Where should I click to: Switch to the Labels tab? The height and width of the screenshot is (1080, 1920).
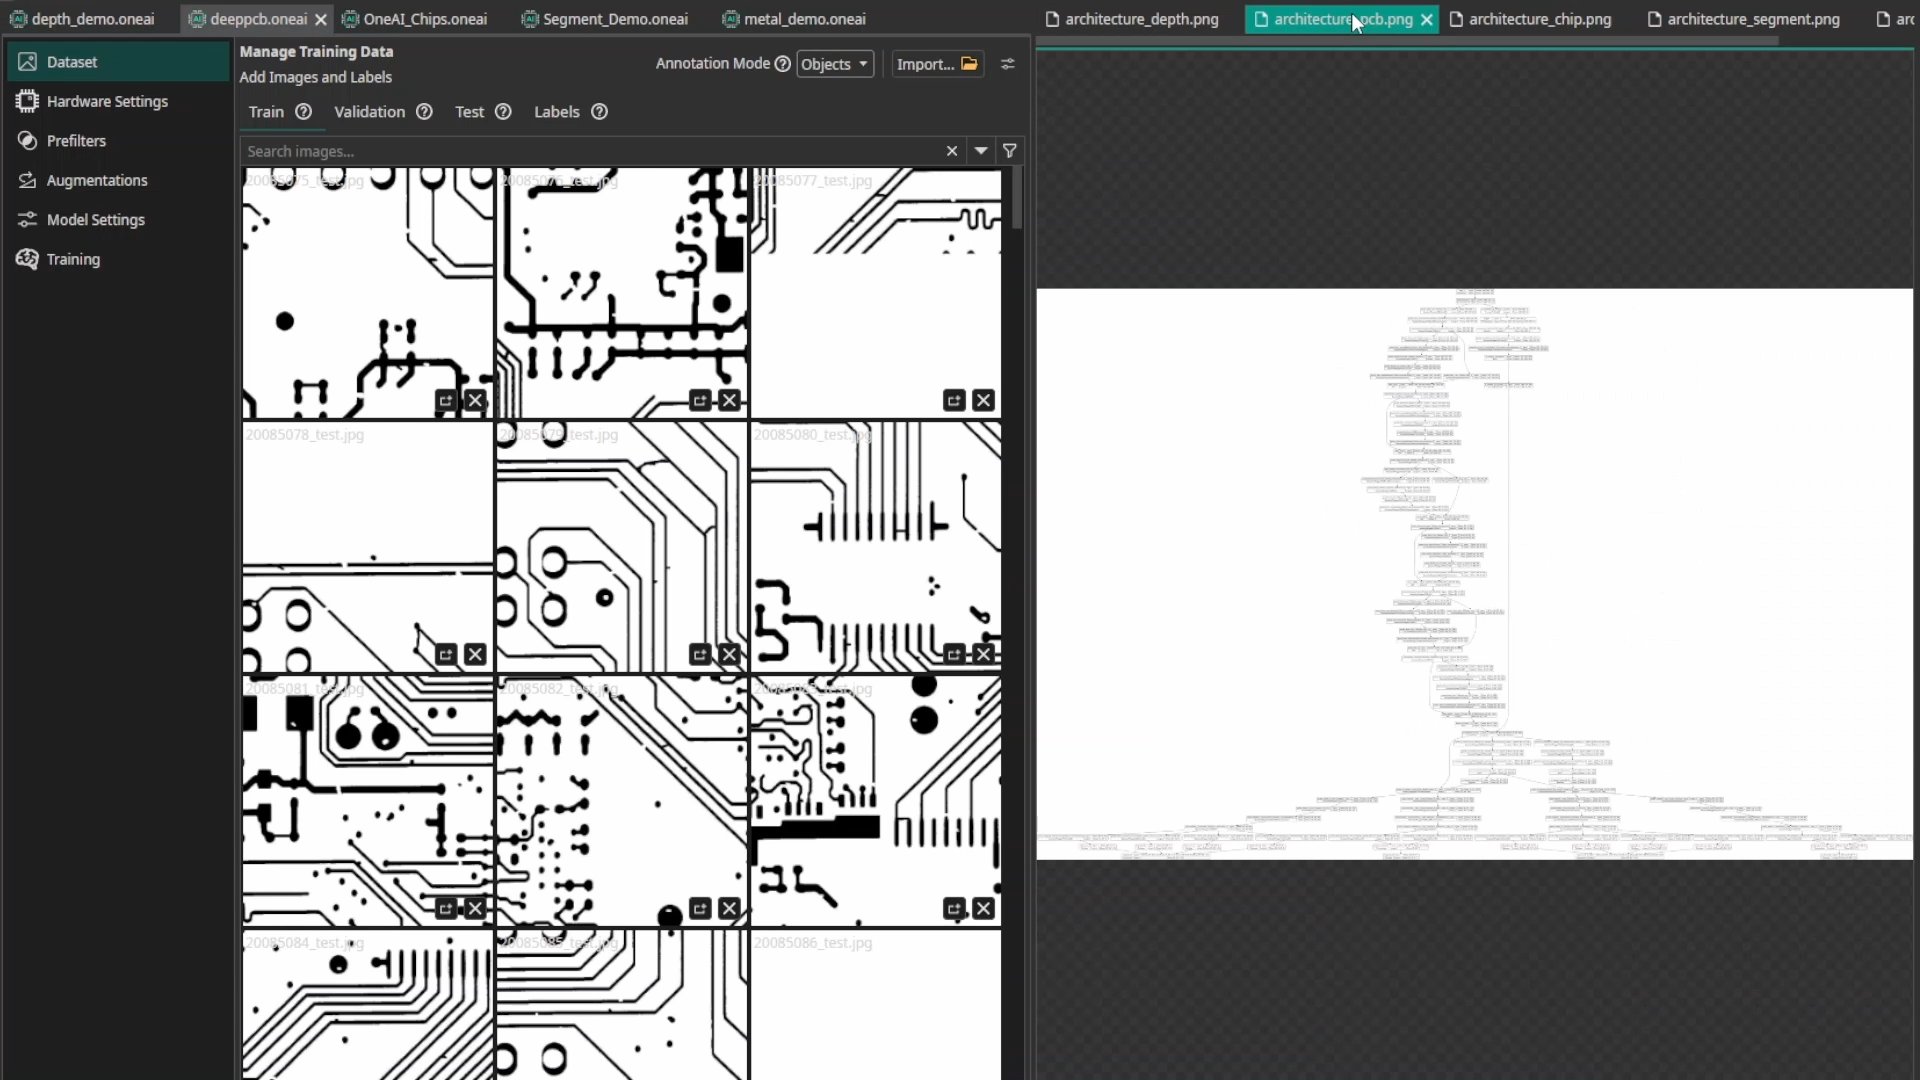tap(556, 112)
